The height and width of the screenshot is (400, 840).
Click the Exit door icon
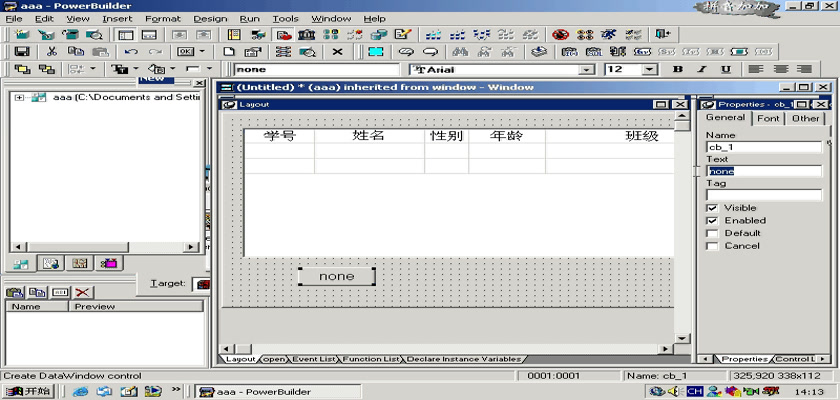(663, 35)
